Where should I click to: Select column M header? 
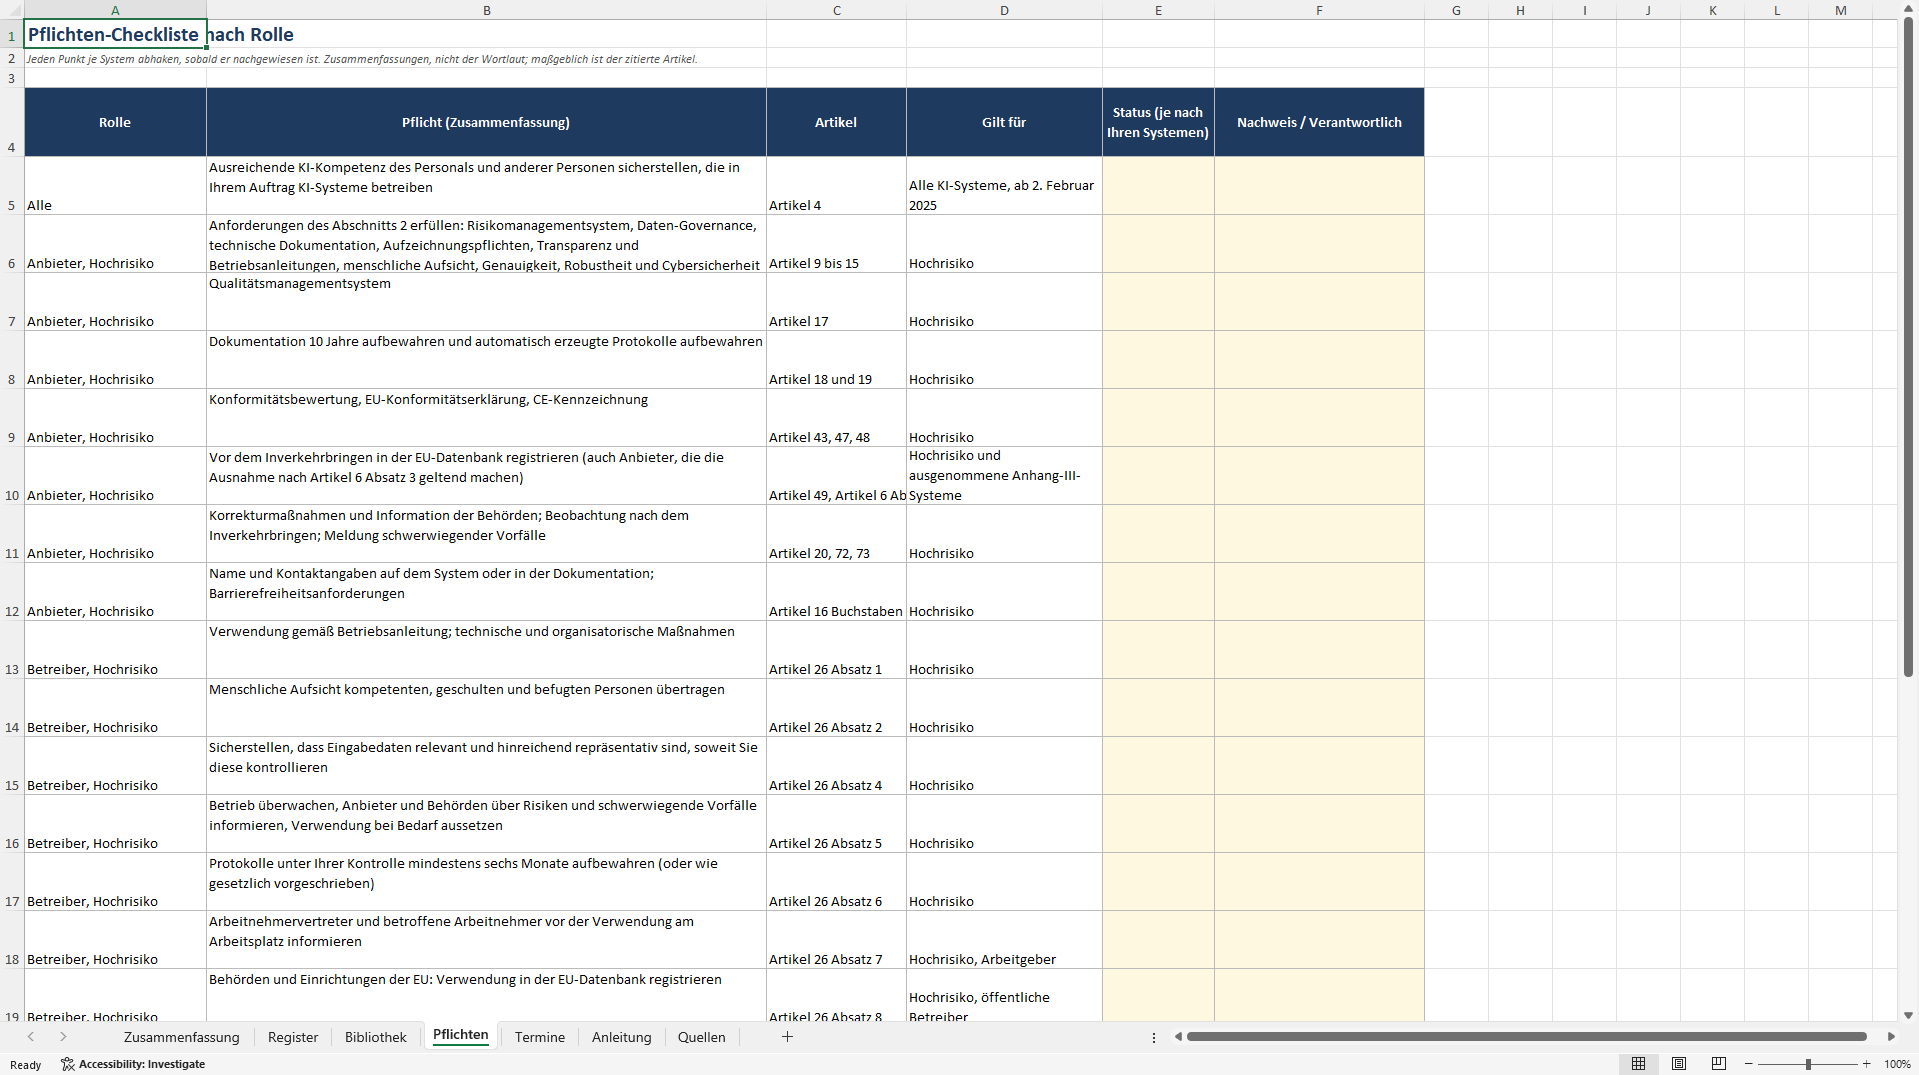[x=1840, y=10]
